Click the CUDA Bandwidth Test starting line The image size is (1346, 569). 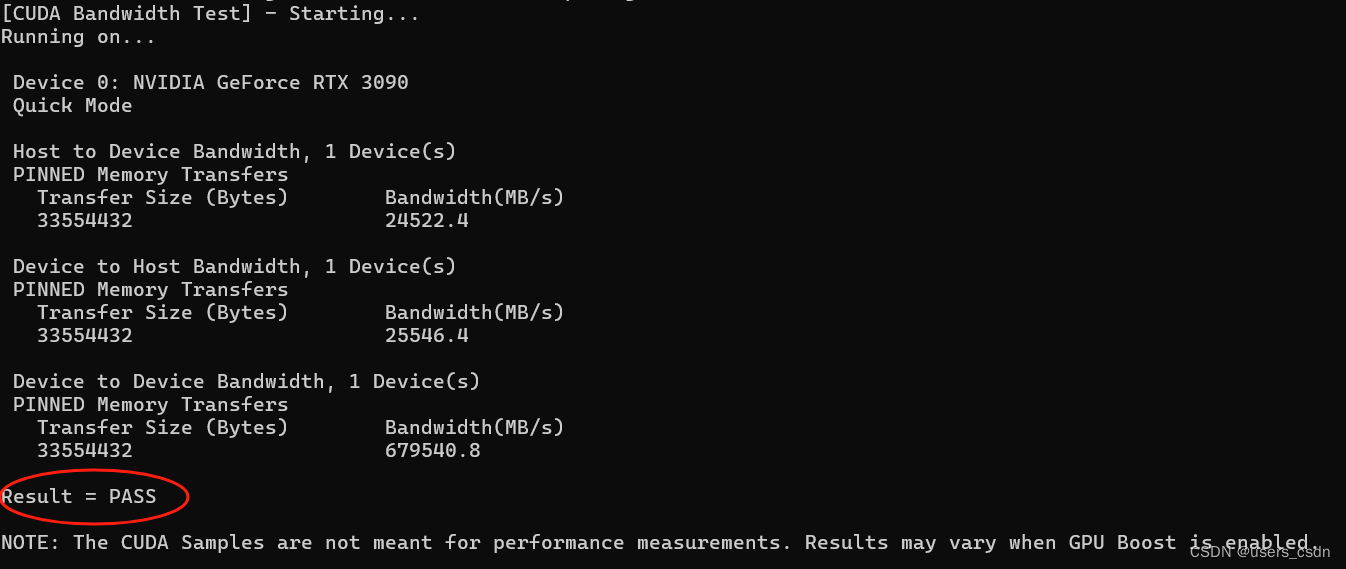click(x=210, y=13)
